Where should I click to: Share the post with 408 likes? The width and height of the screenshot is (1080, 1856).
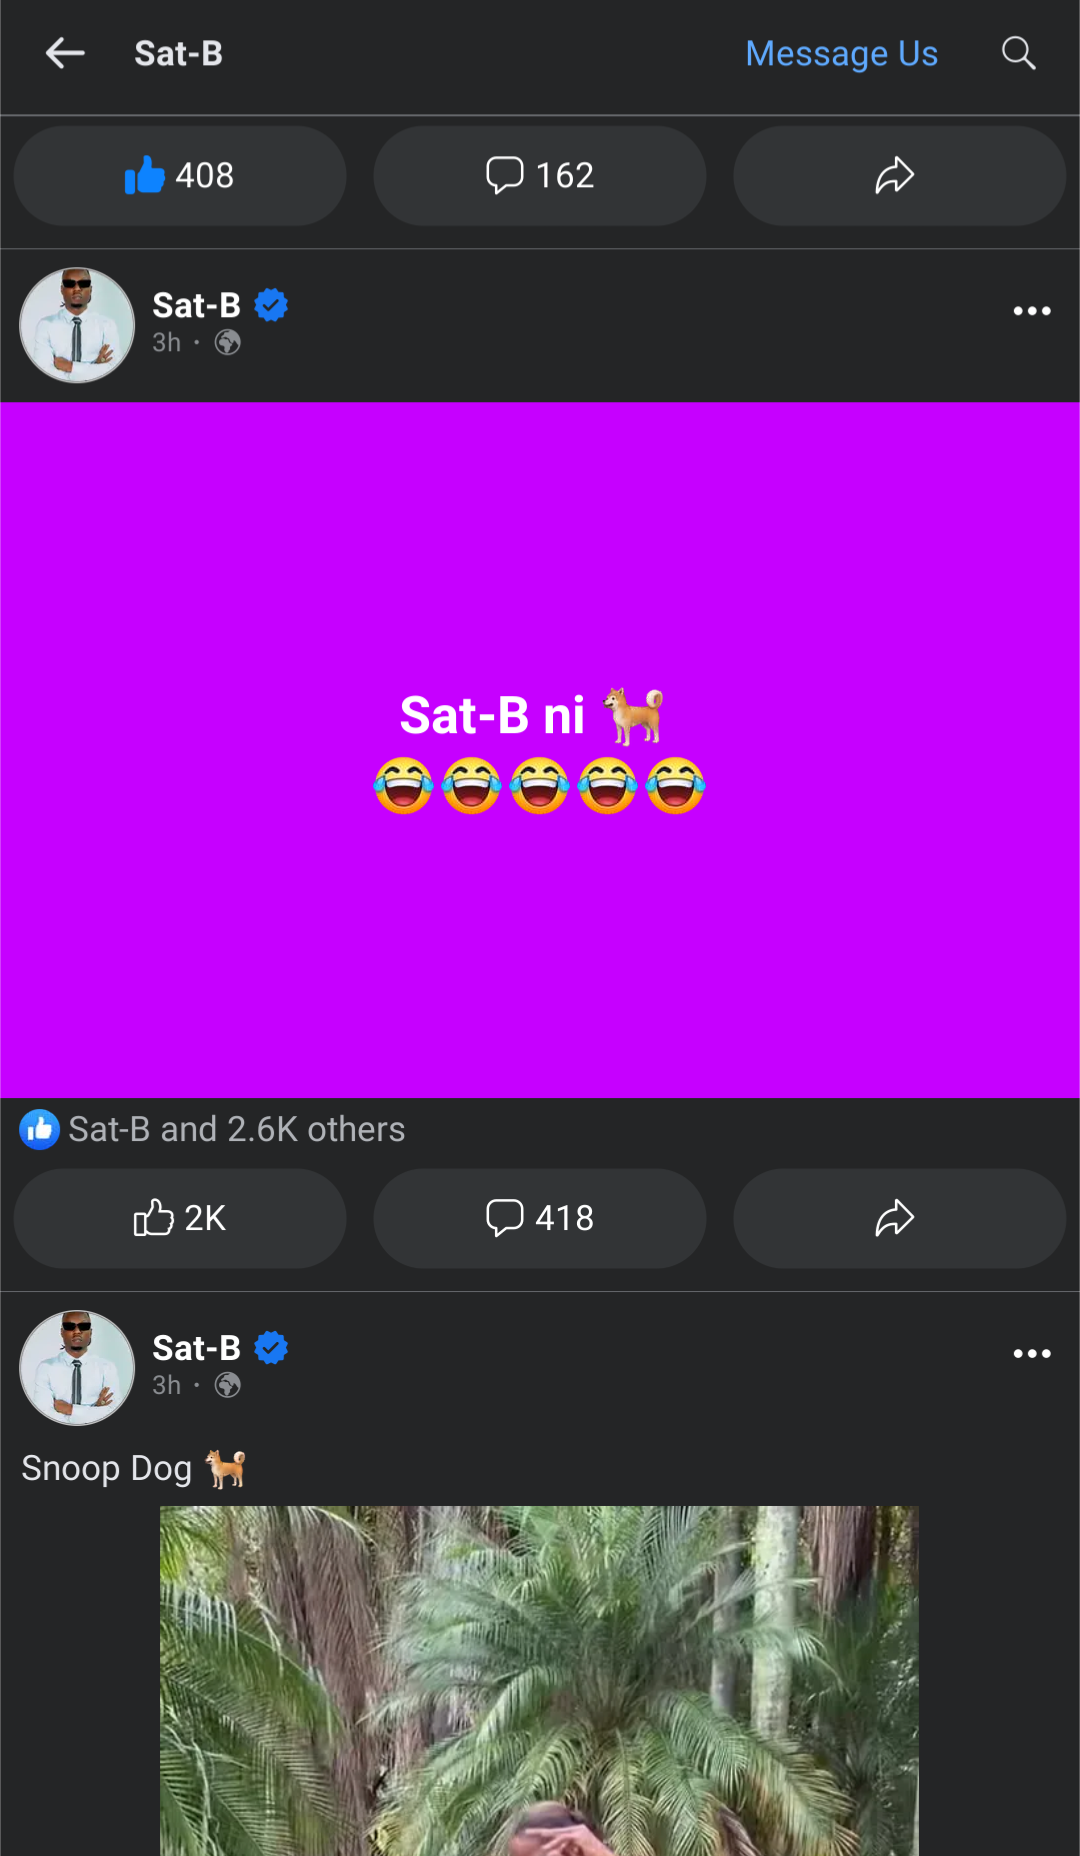pos(898,176)
